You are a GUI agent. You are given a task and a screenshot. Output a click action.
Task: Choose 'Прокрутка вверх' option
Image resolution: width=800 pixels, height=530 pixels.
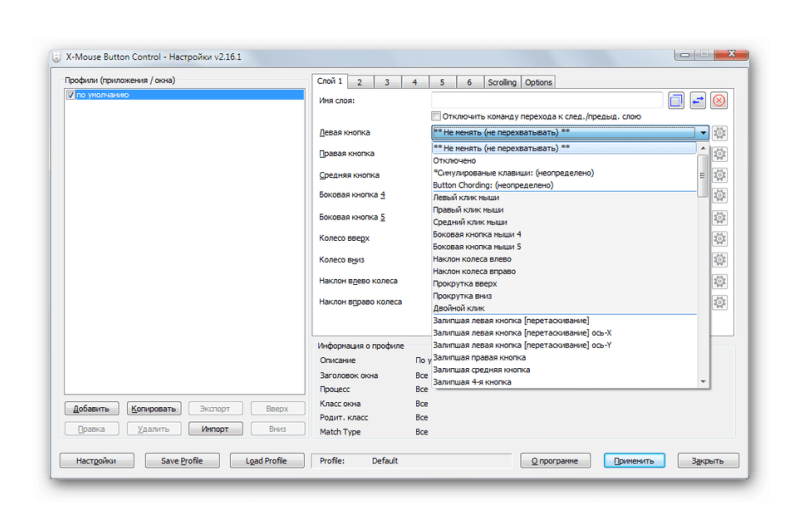coord(564,284)
